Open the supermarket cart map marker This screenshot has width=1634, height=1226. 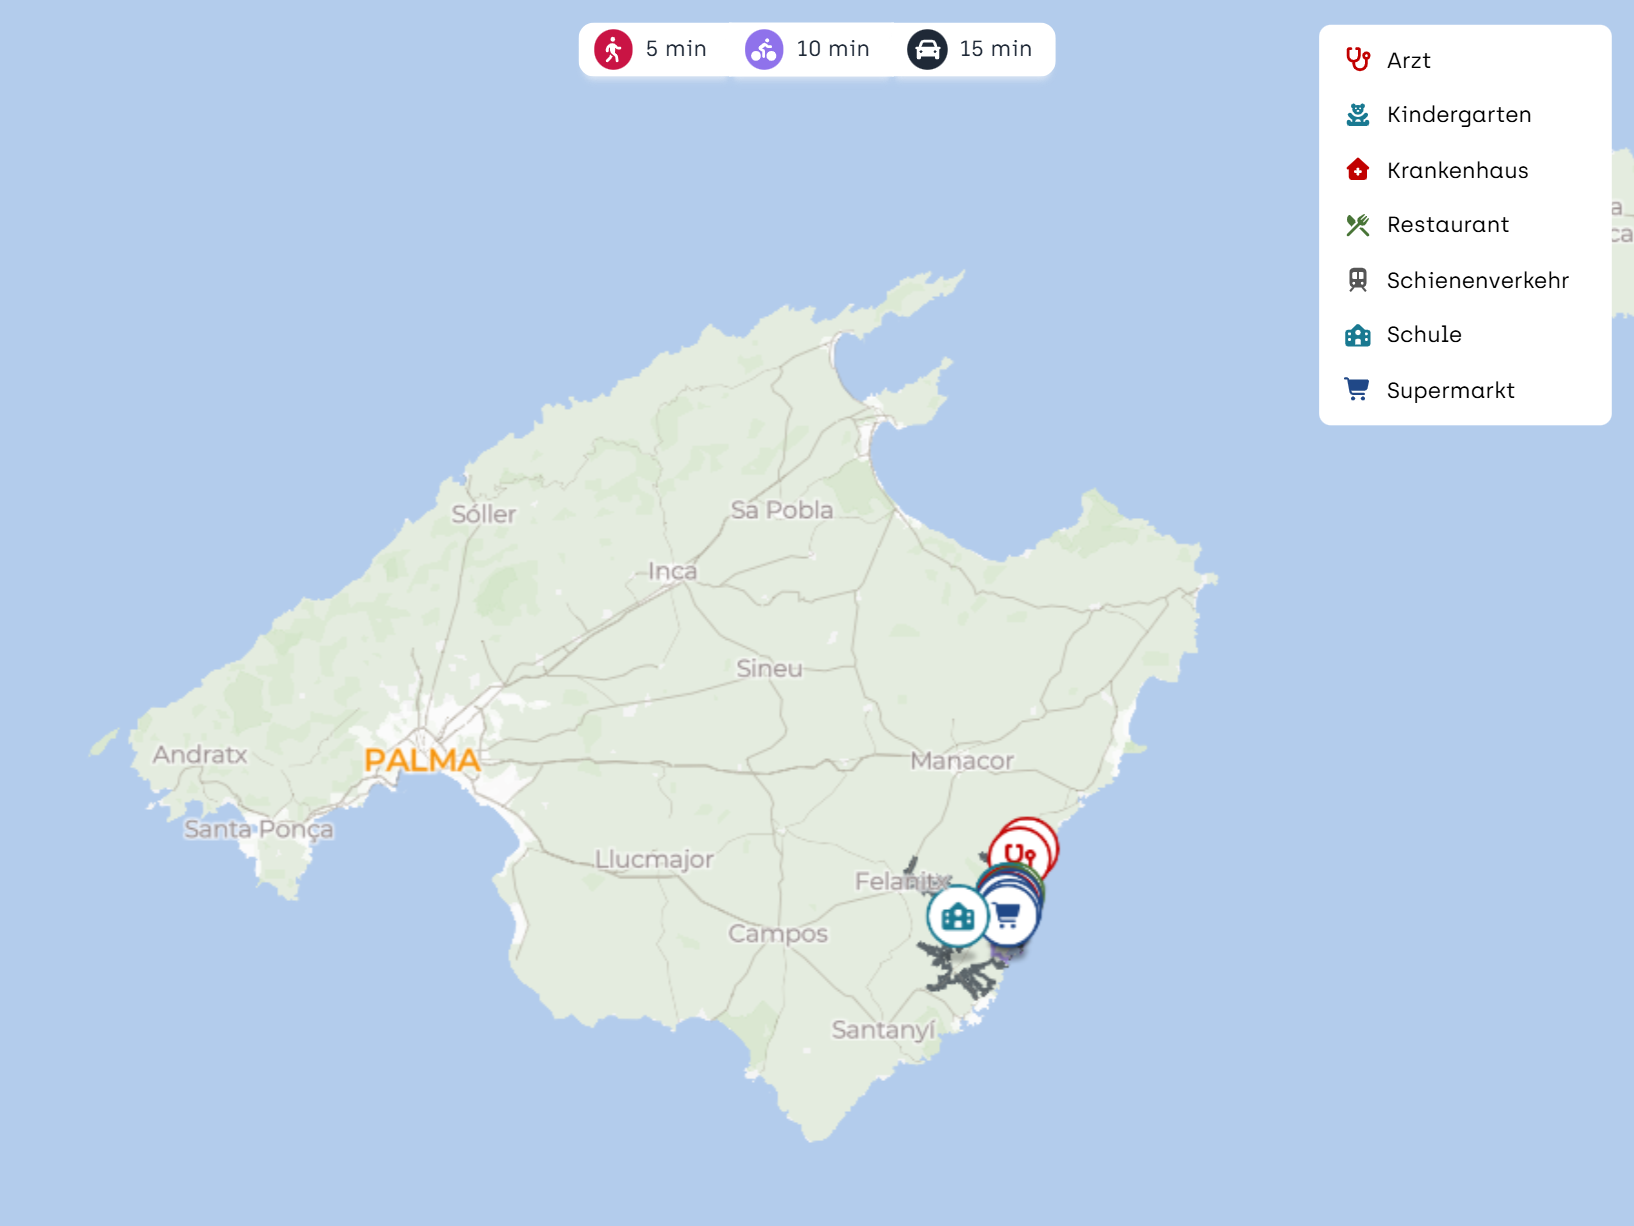pos(1008,916)
